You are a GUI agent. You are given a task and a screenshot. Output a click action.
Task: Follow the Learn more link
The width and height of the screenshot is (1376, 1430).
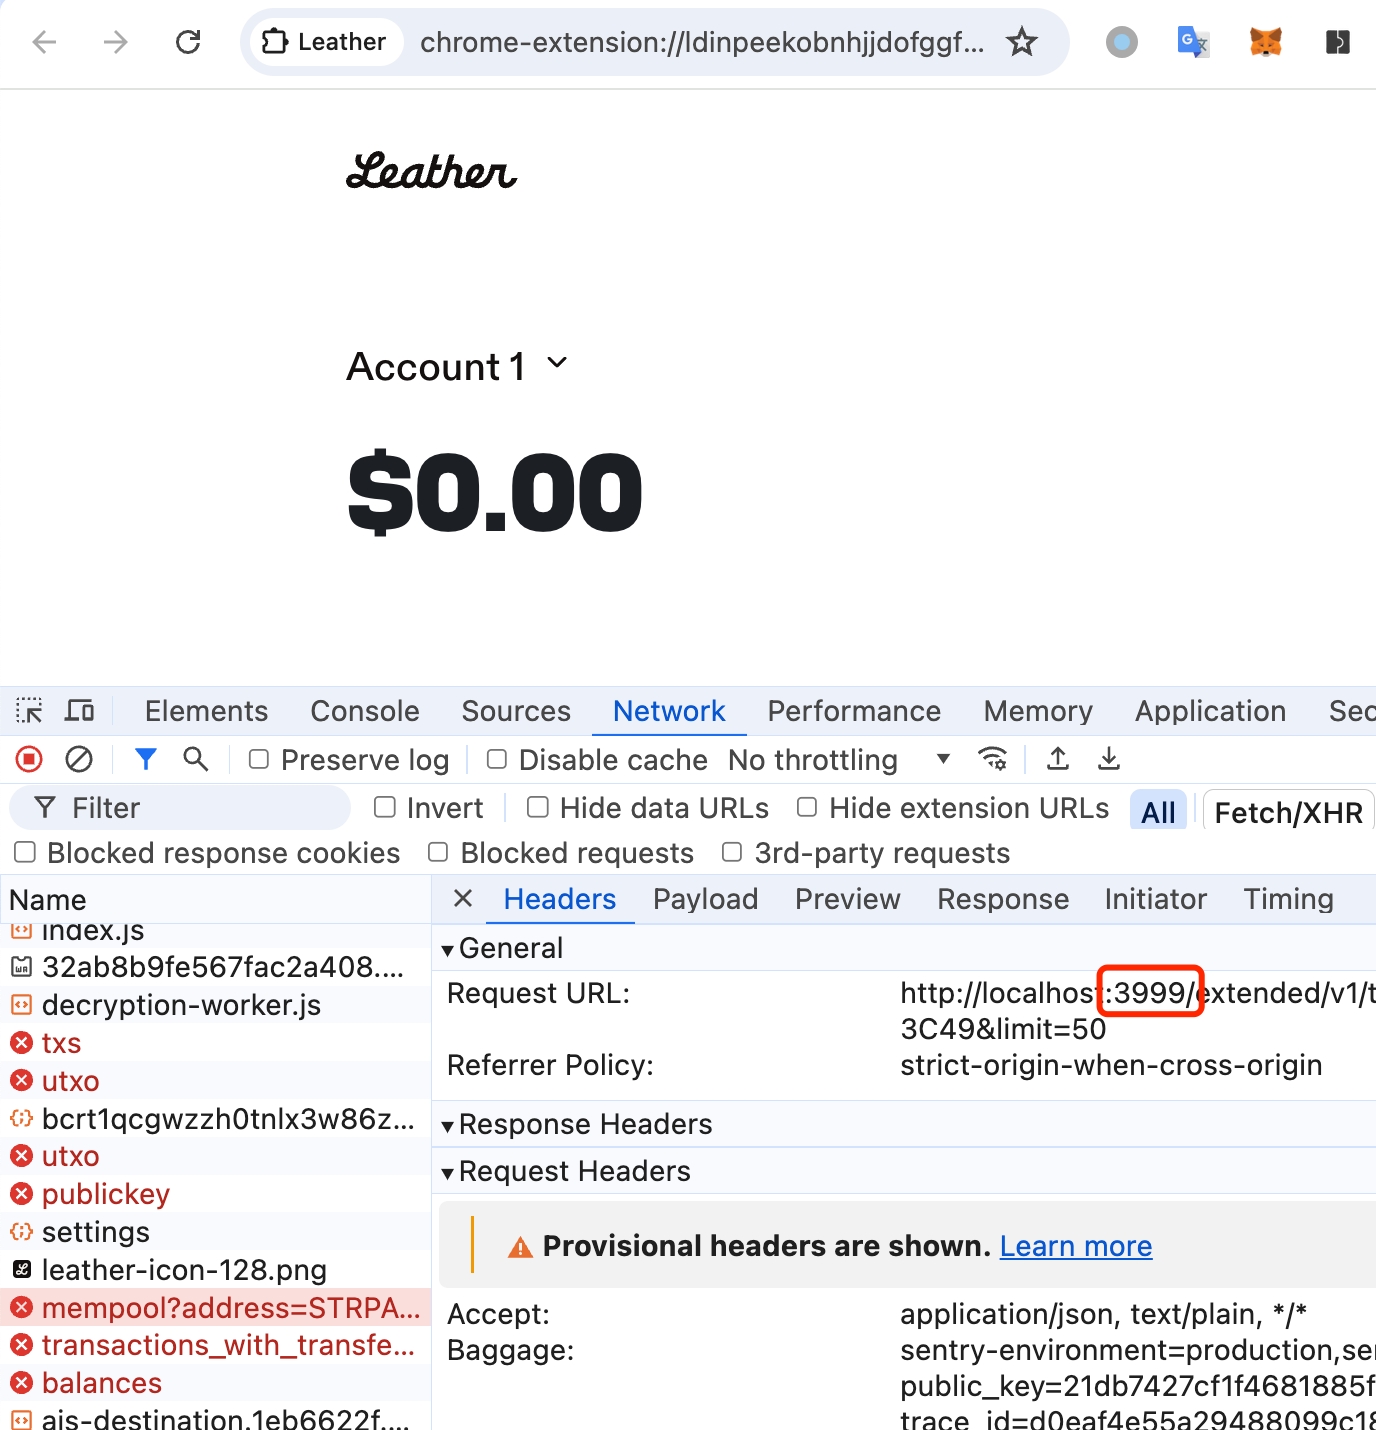[x=1075, y=1246]
